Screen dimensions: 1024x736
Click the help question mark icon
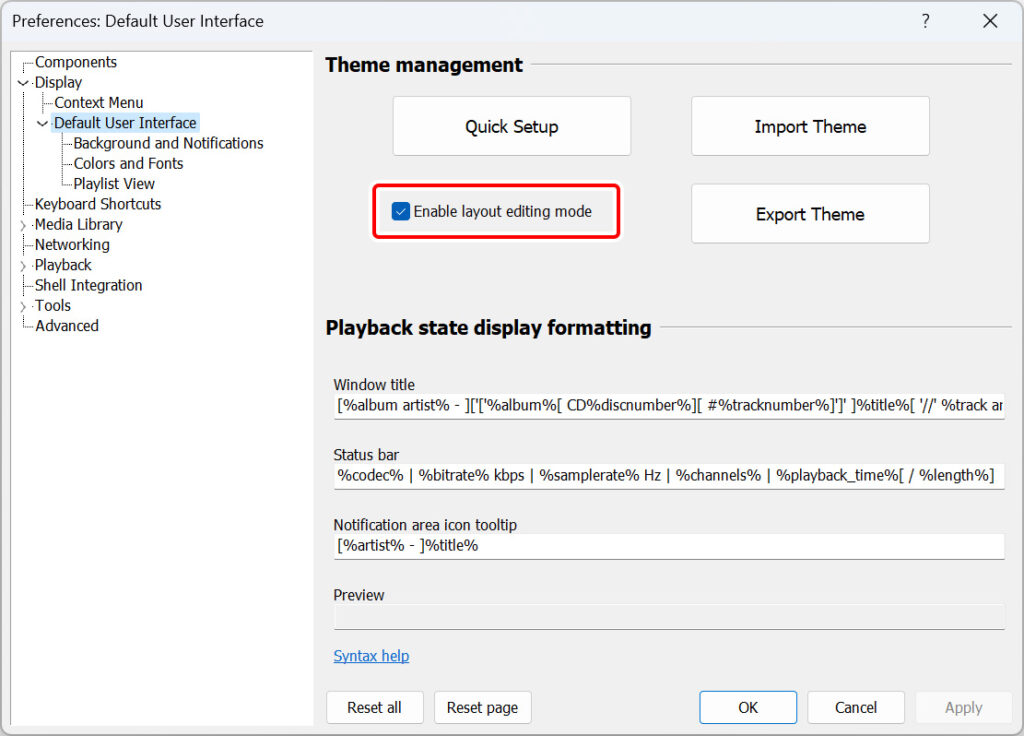[x=925, y=21]
